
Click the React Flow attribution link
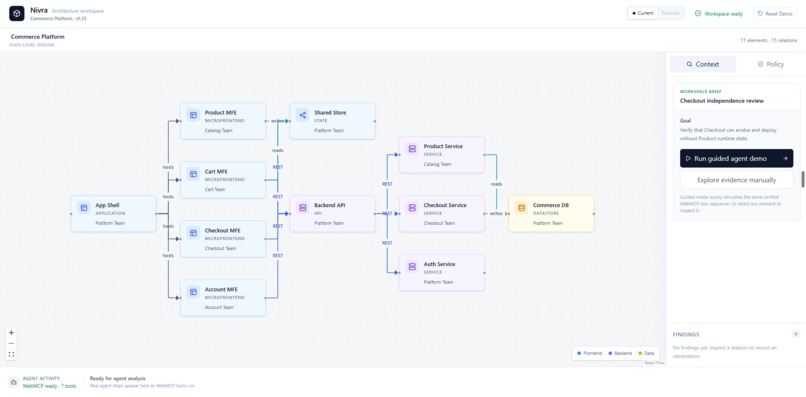pyautogui.click(x=654, y=363)
